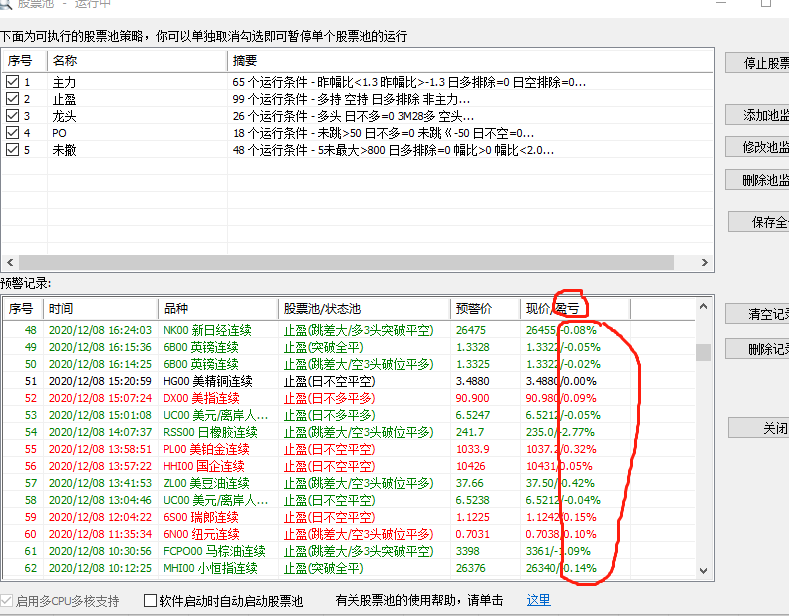
Task: Click the 停止股票池 button
Action: (757, 63)
